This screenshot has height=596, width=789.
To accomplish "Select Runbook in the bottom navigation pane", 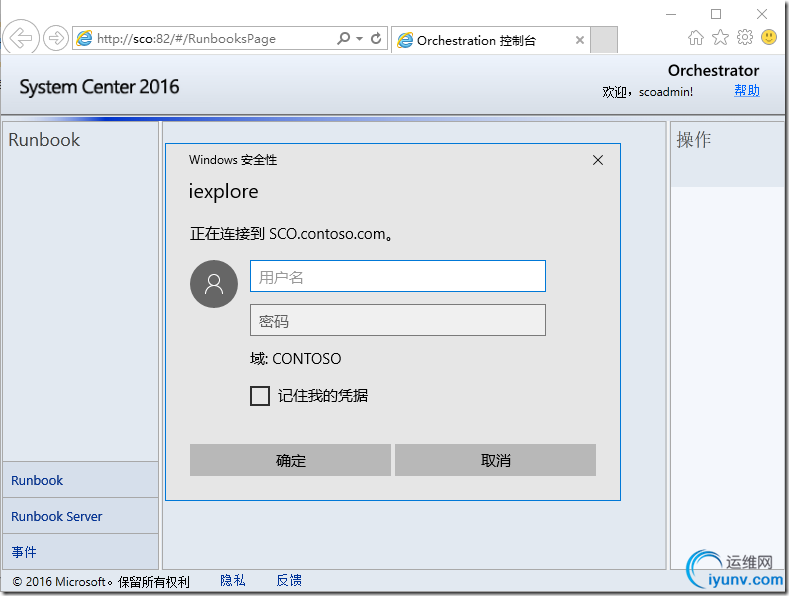I will click(81, 480).
